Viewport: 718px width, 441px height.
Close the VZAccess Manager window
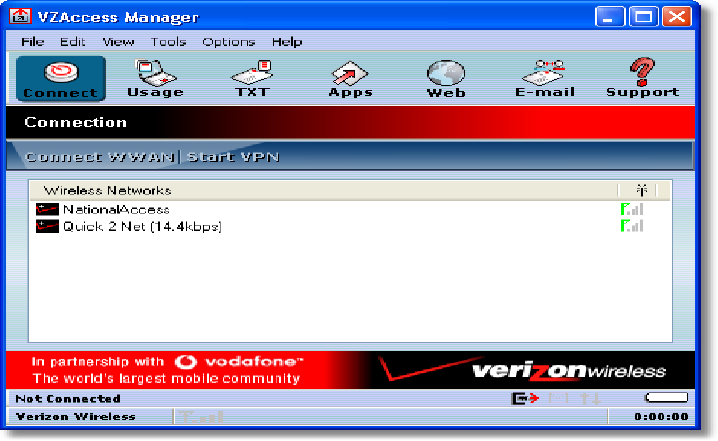[677, 17]
